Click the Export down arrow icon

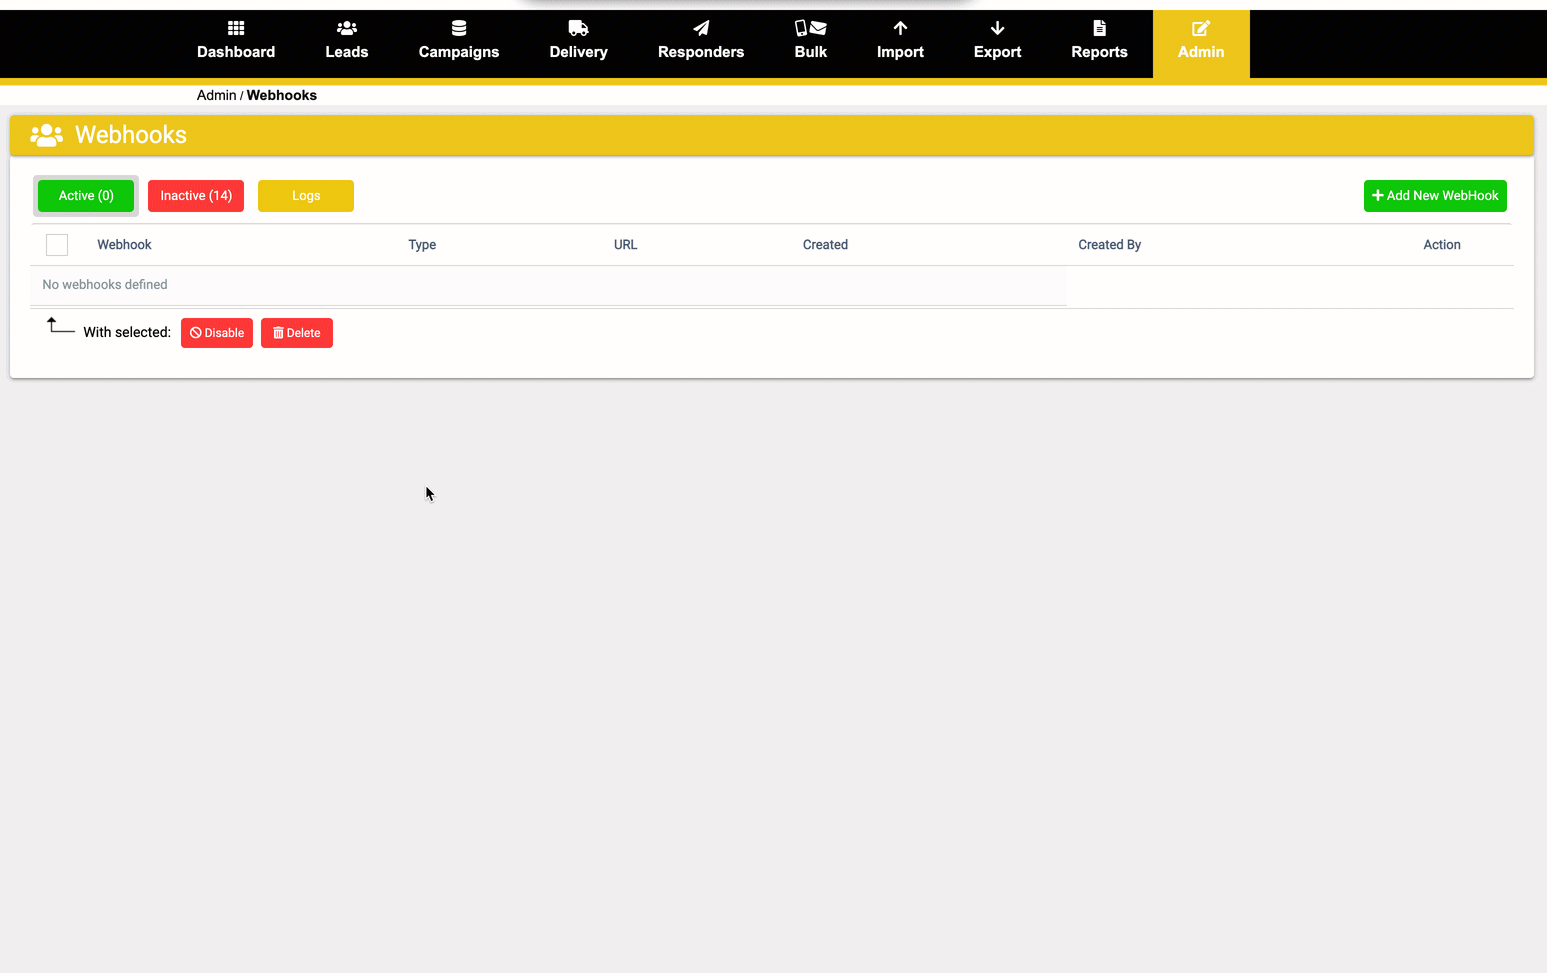[997, 28]
